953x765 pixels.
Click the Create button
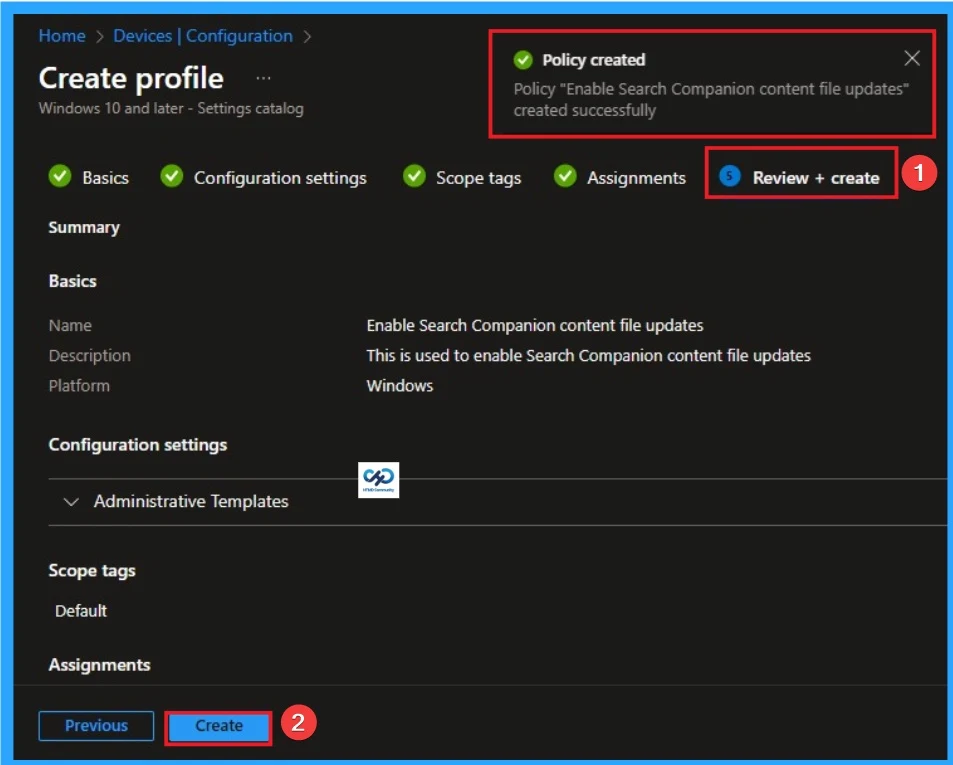click(x=218, y=726)
